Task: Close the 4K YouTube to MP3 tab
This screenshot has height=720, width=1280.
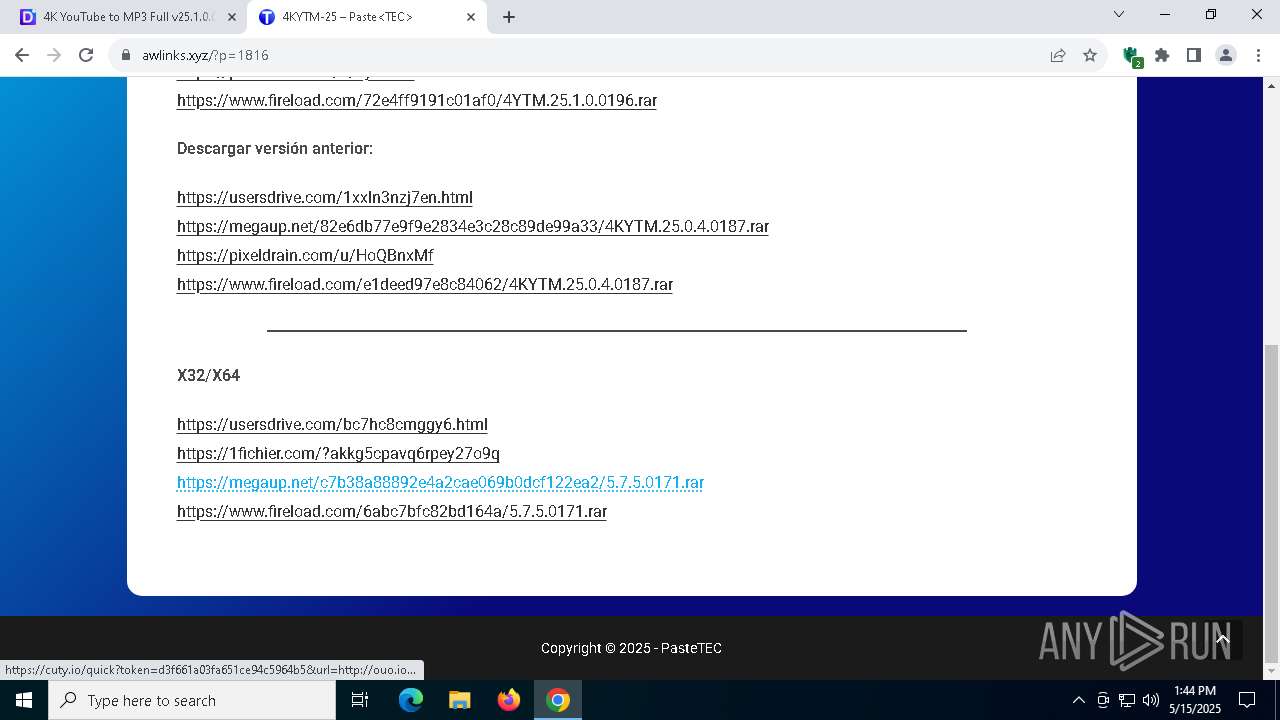Action: click(232, 17)
